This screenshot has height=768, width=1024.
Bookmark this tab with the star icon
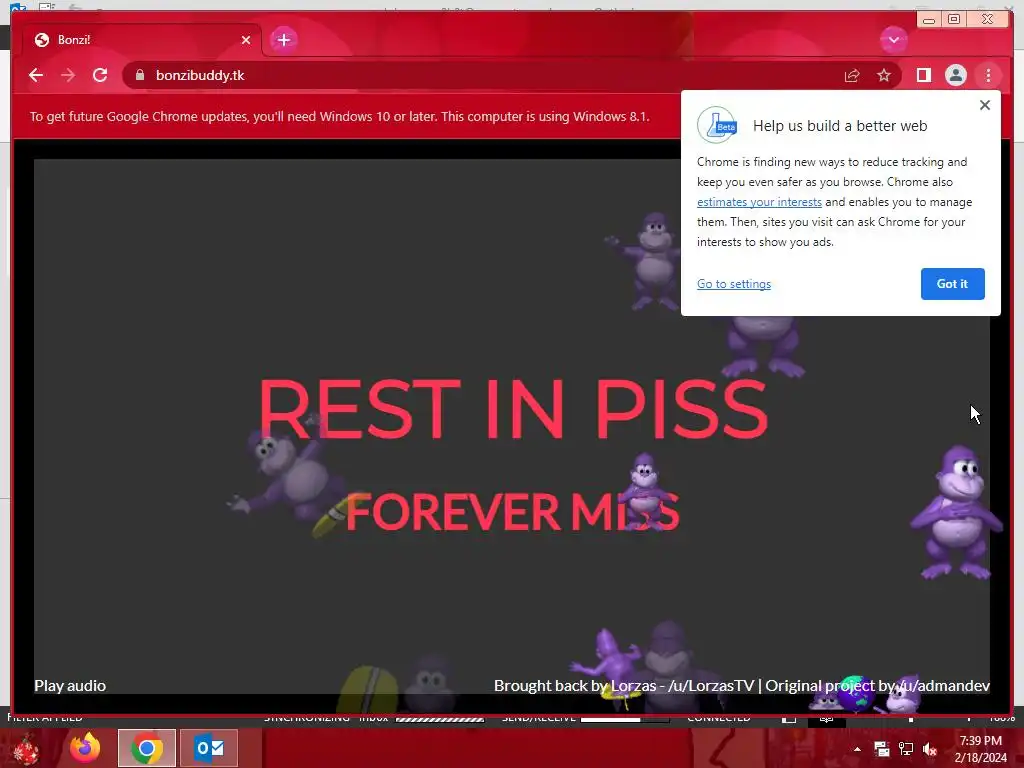884,76
